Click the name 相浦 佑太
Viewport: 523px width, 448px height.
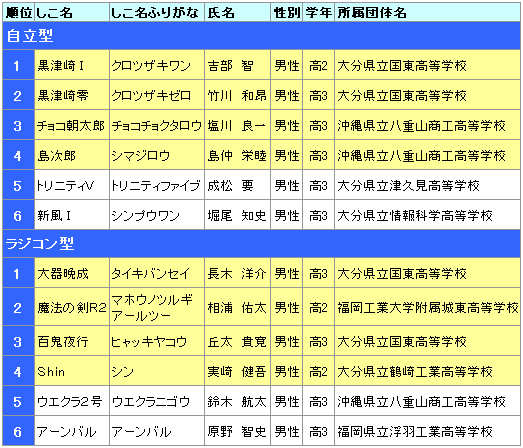click(x=237, y=308)
